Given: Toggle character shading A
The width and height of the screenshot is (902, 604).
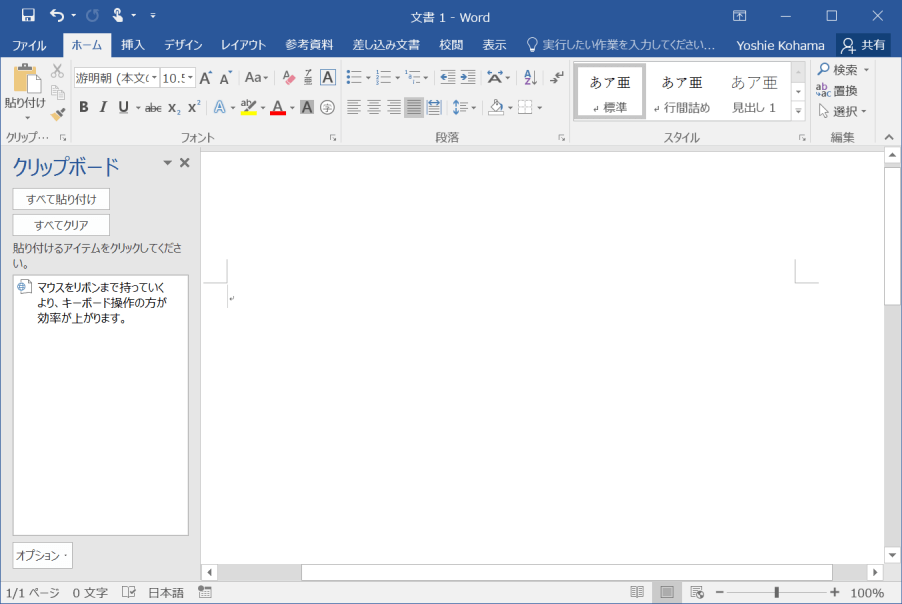Looking at the screenshot, I should click(307, 107).
